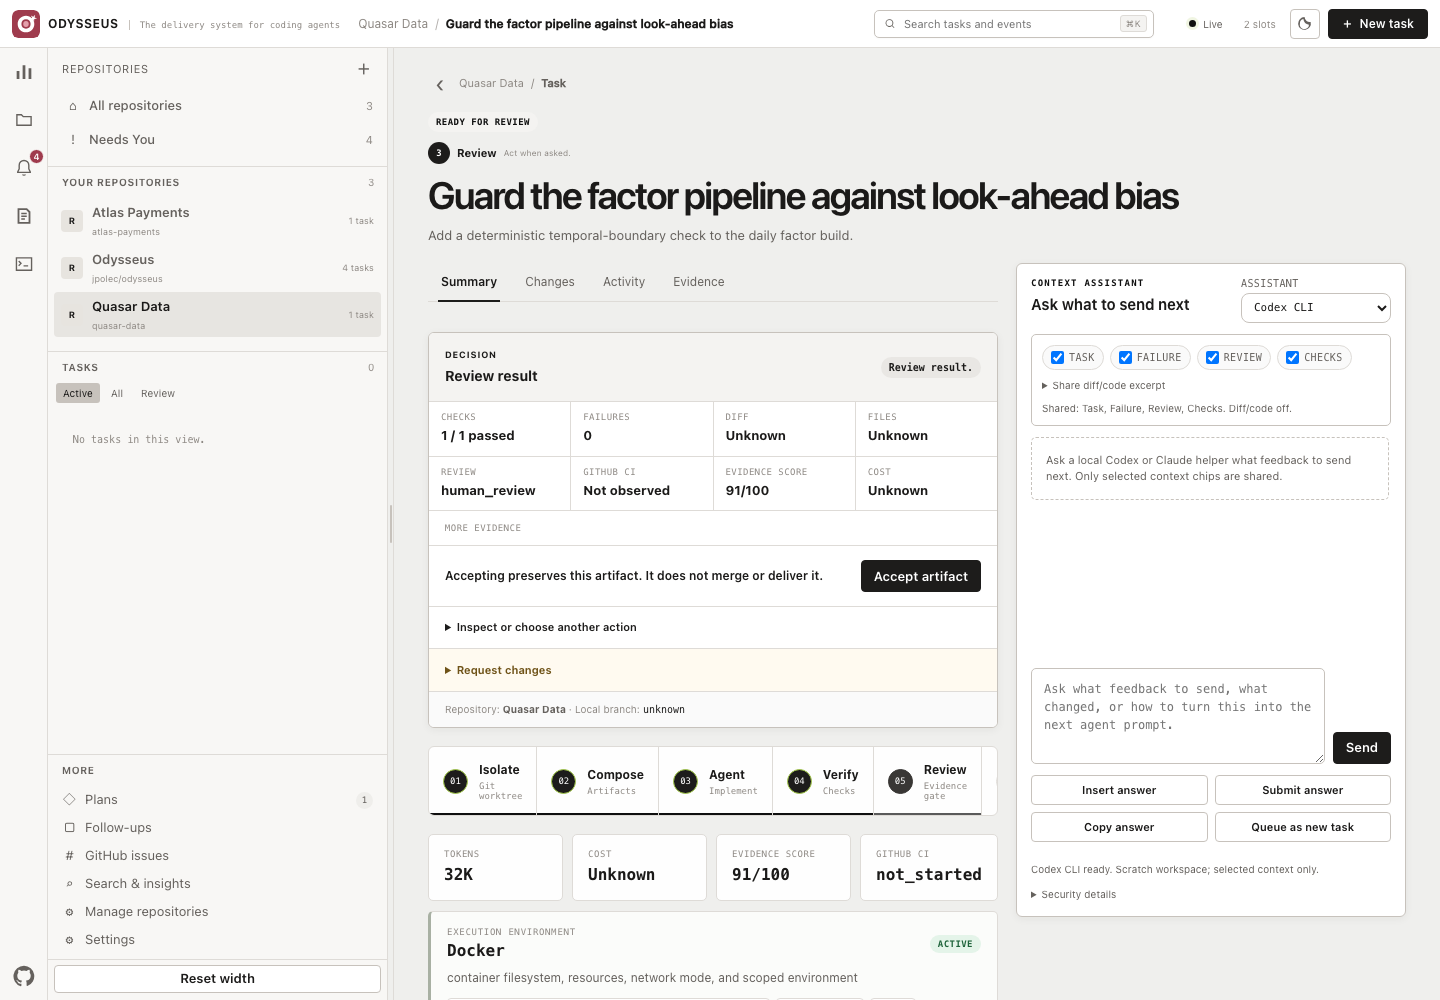
Task: Click the Review result badge
Action: pos(930,368)
